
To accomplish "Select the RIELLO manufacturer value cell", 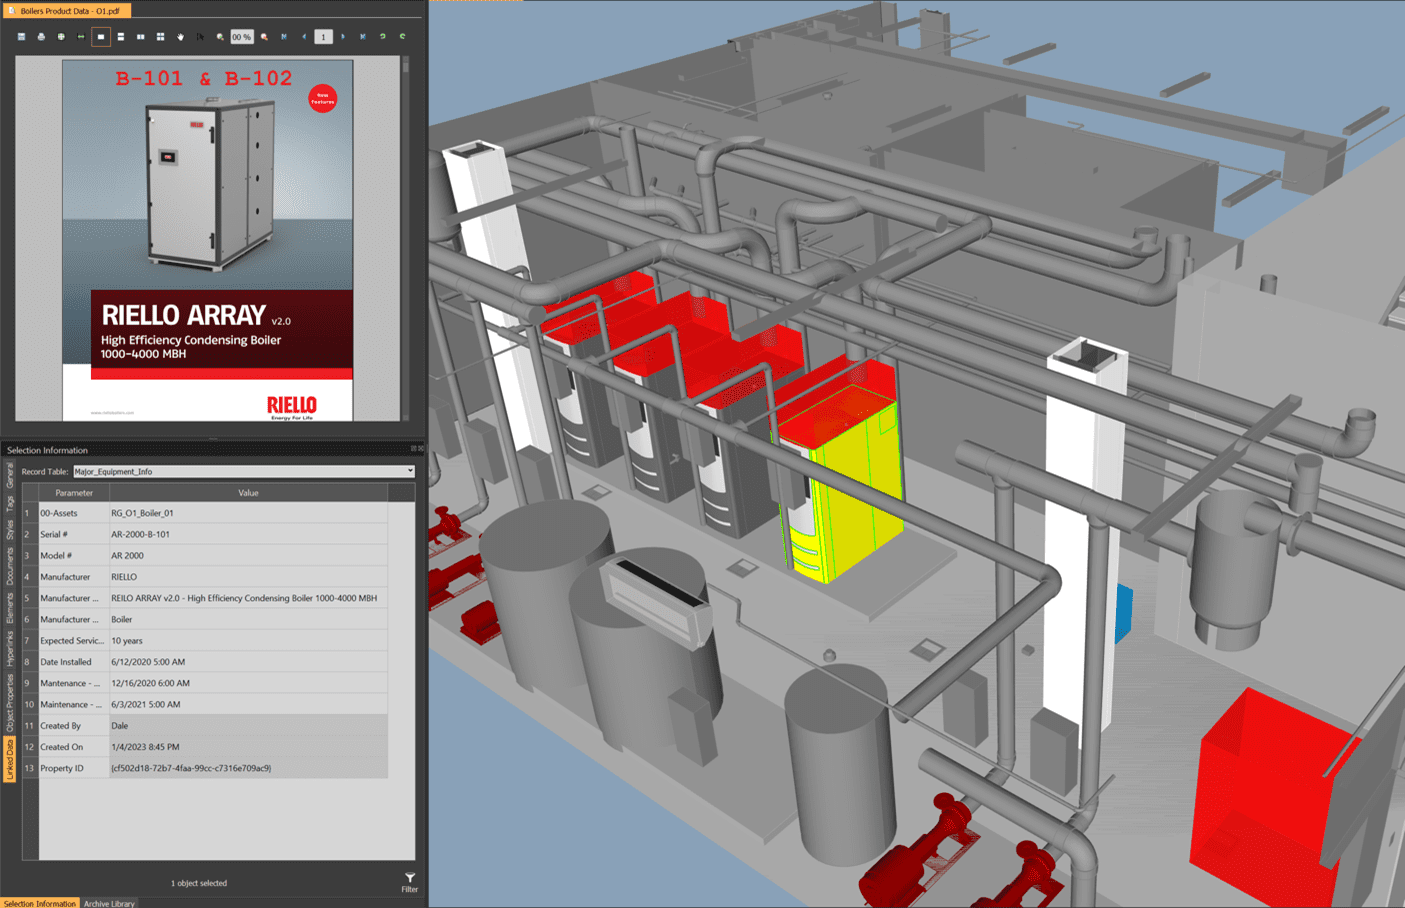I will point(248,577).
